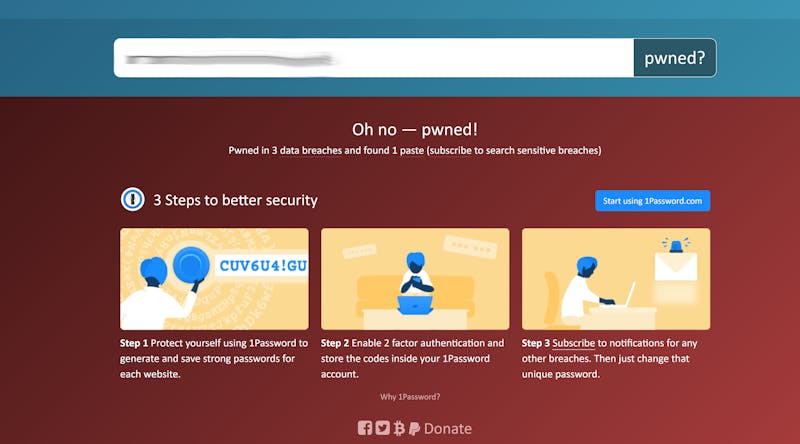This screenshot has height=444, width=800.
Task: Open the Step 2 two-factor illustration thumbnail
Action: (415, 279)
